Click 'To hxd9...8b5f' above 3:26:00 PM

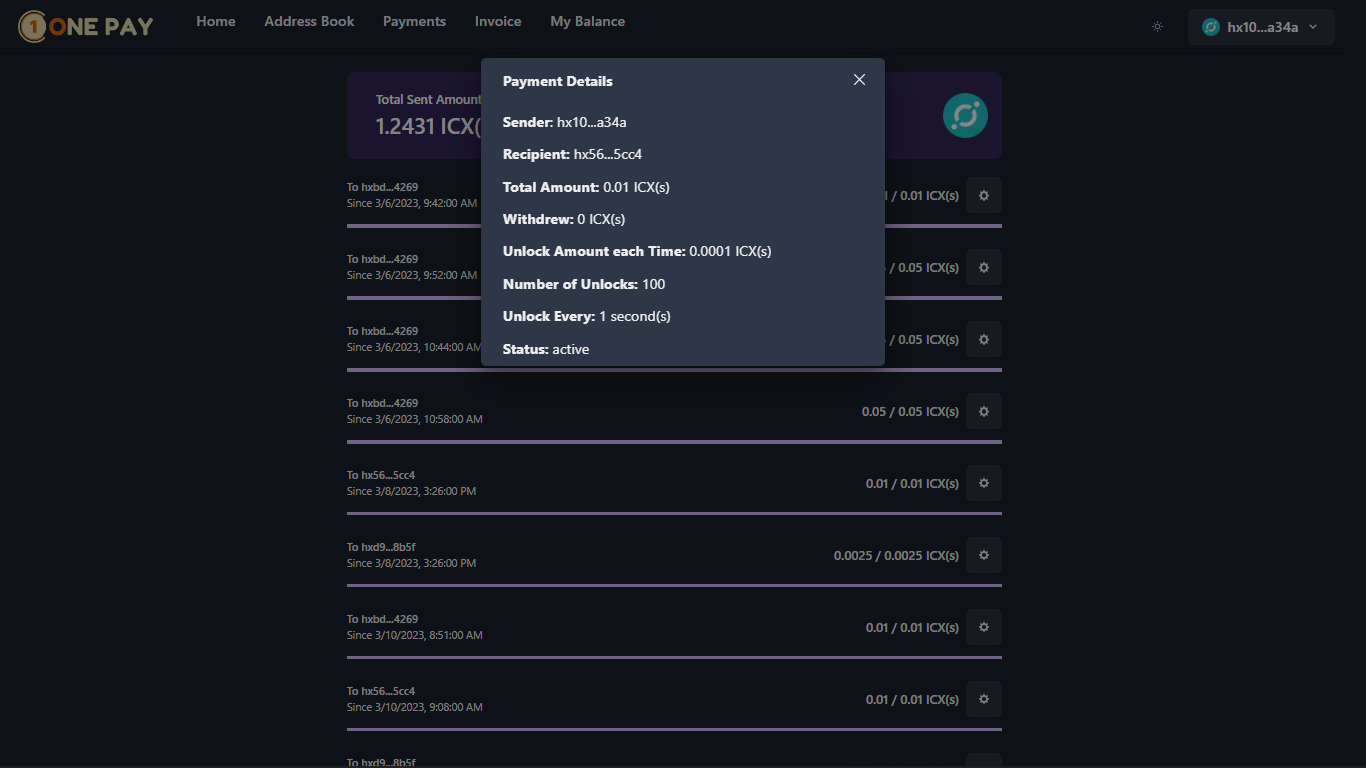pos(381,547)
